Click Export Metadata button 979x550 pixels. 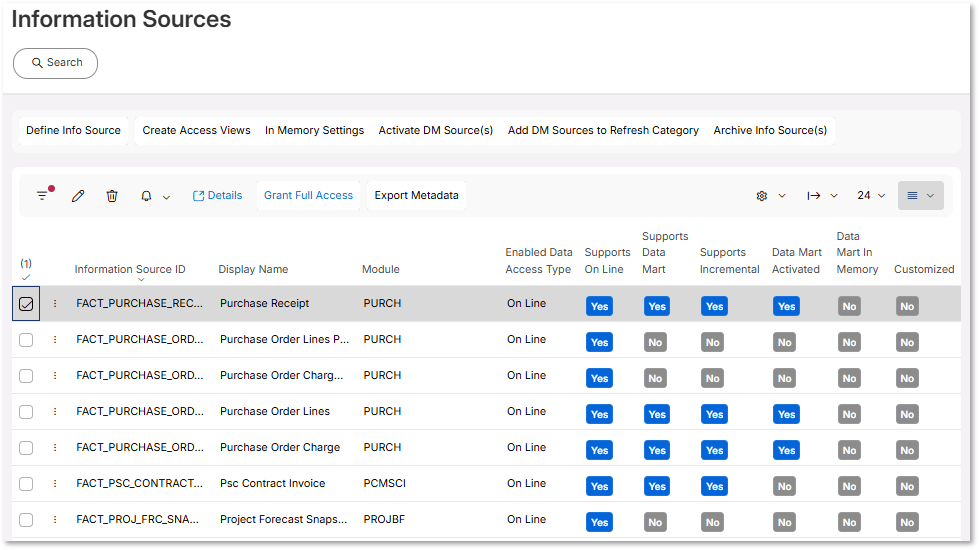point(416,195)
